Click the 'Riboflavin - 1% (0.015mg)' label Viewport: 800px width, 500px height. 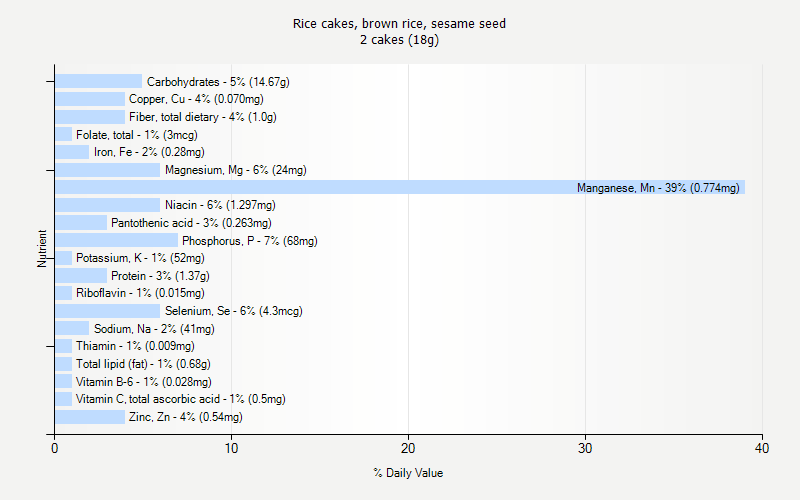[x=140, y=293]
